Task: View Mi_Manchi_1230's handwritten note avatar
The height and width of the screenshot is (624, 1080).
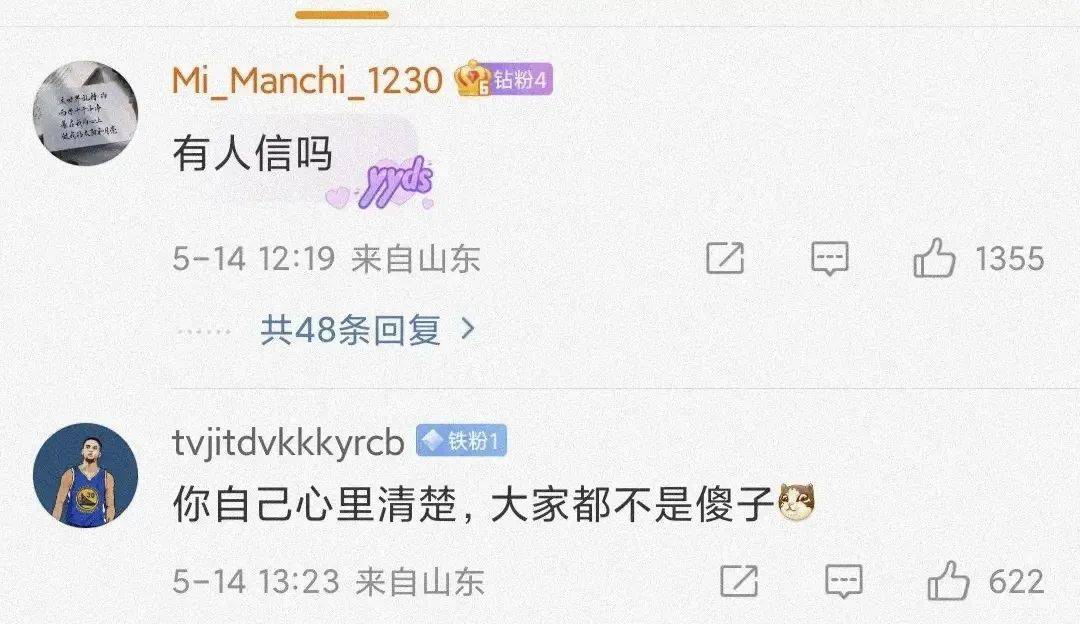Action: click(x=85, y=114)
